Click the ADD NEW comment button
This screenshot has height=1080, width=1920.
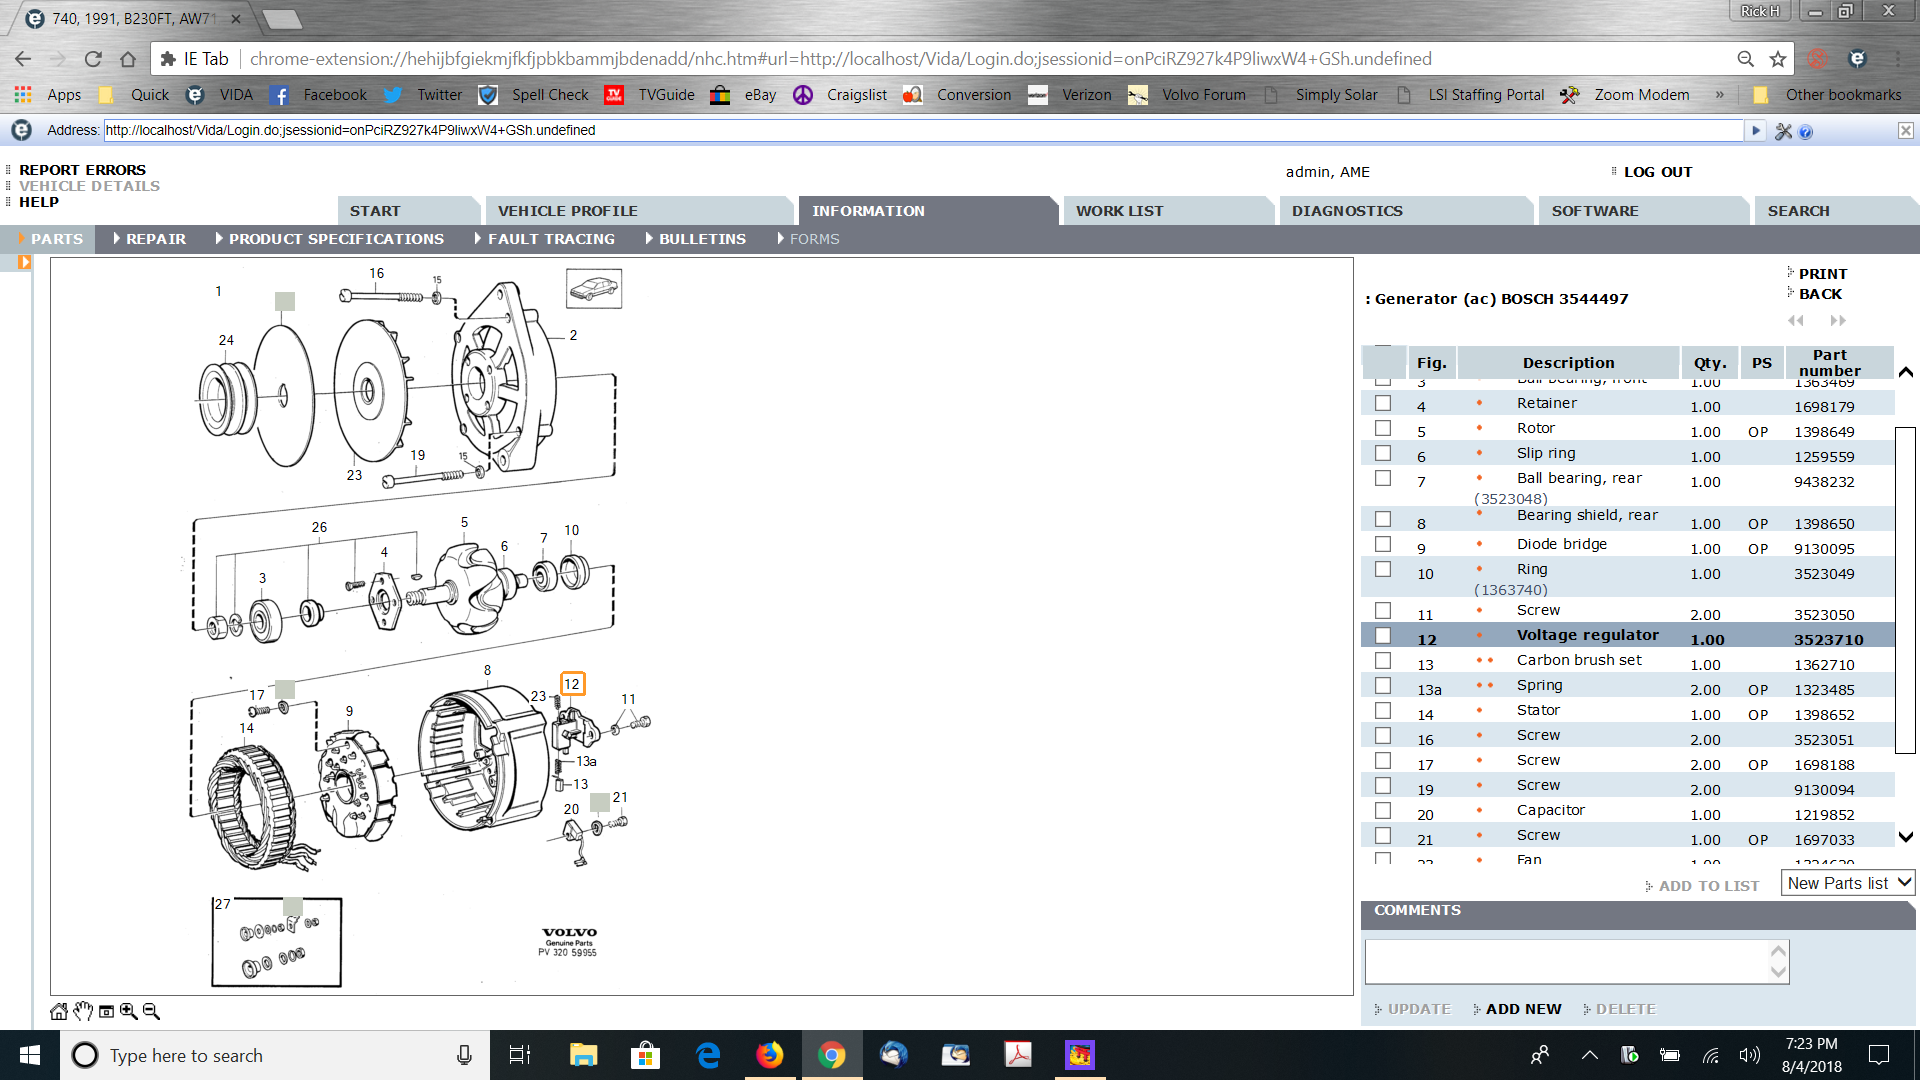tap(1522, 1009)
